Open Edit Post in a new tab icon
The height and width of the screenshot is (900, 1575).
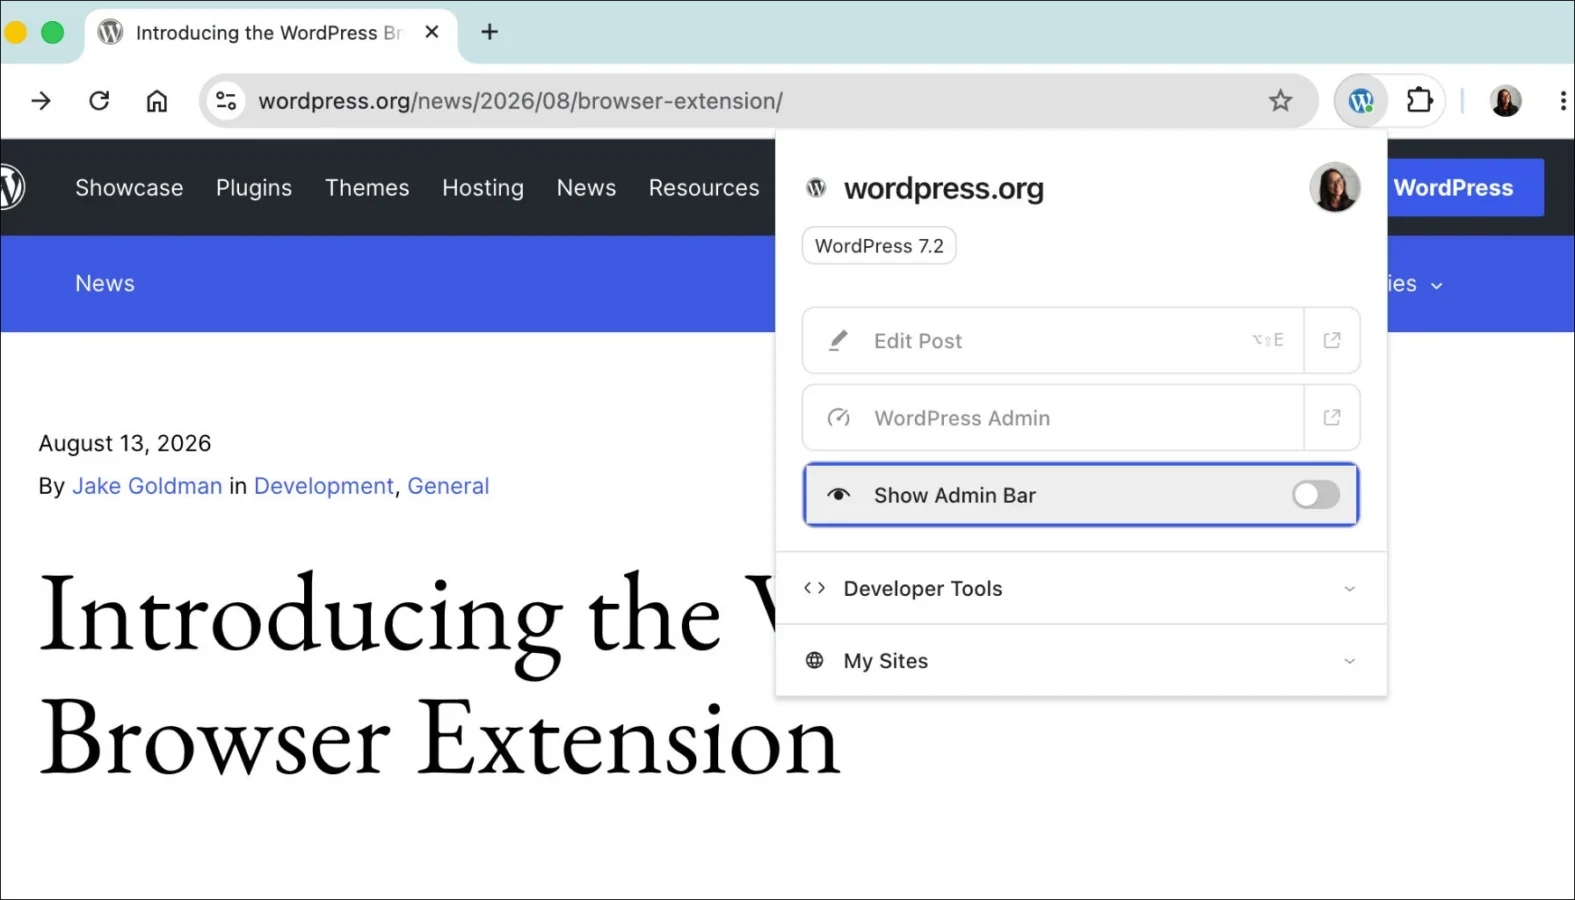[x=1332, y=340]
